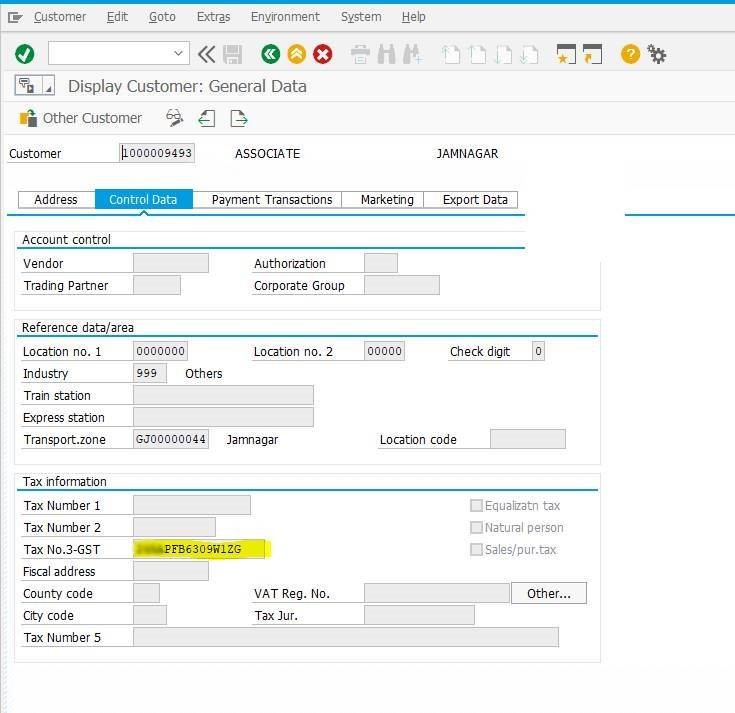Click the Authorization field
The width and height of the screenshot is (735, 713).
pos(381,263)
